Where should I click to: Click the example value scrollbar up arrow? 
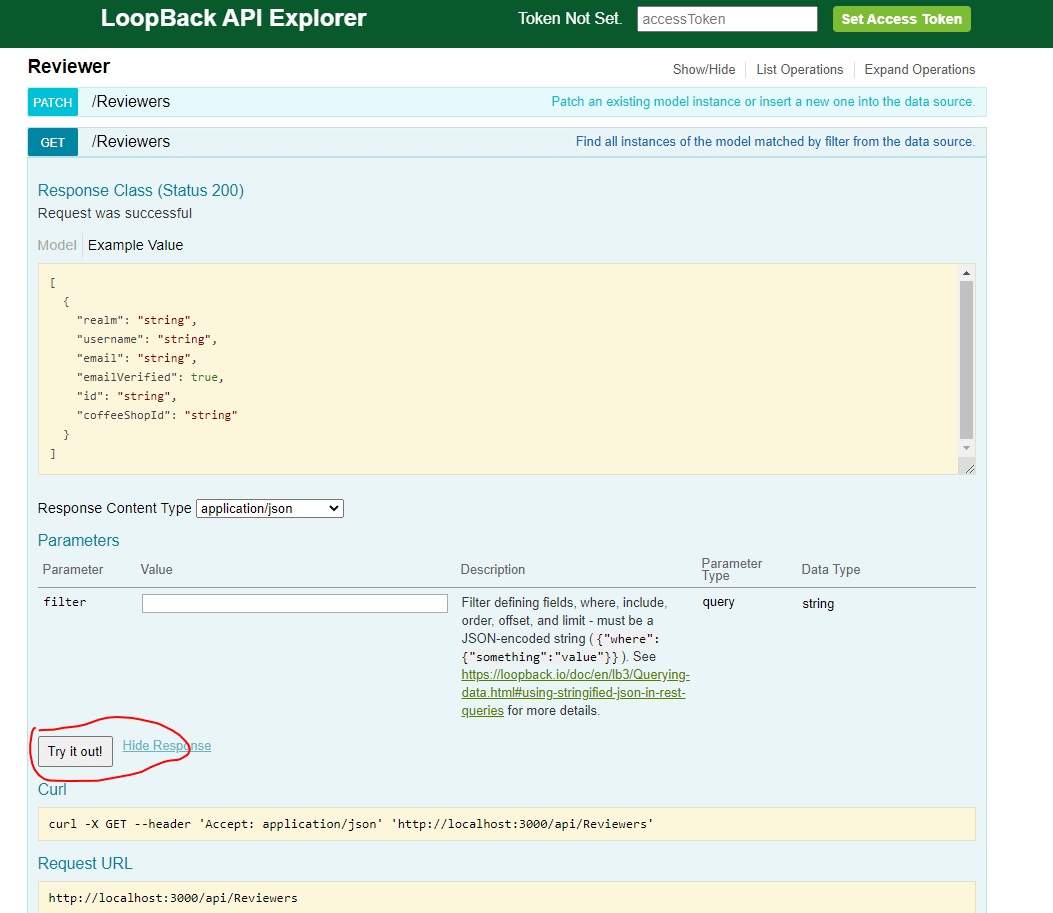point(966,273)
